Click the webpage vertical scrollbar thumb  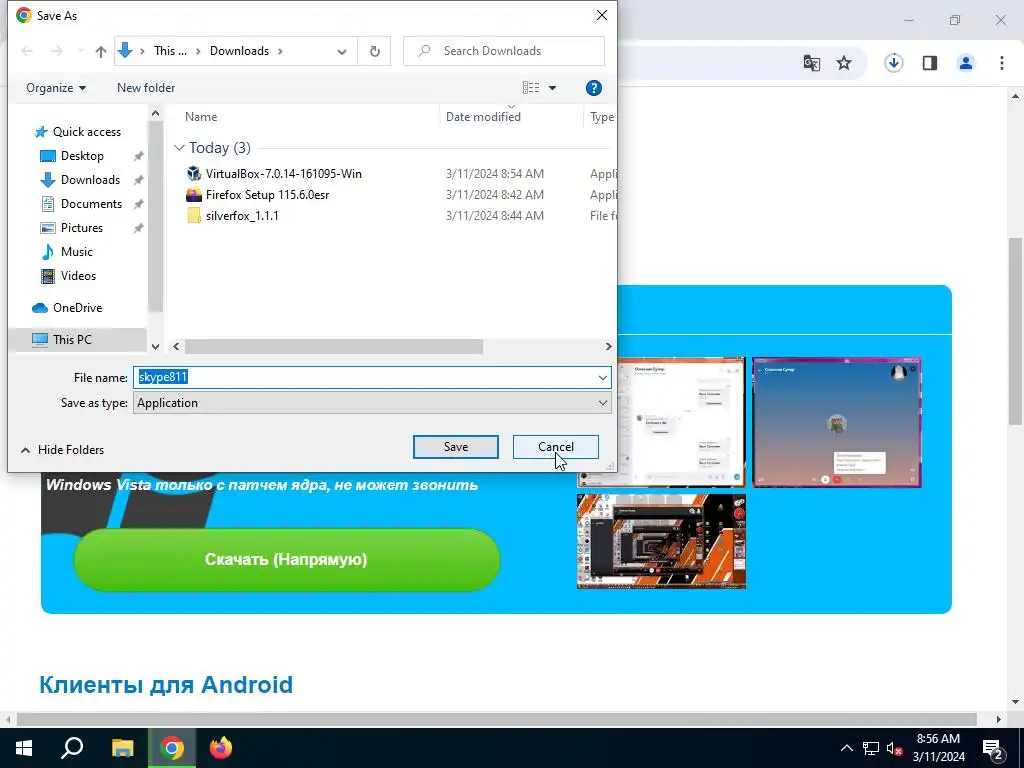1016,331
